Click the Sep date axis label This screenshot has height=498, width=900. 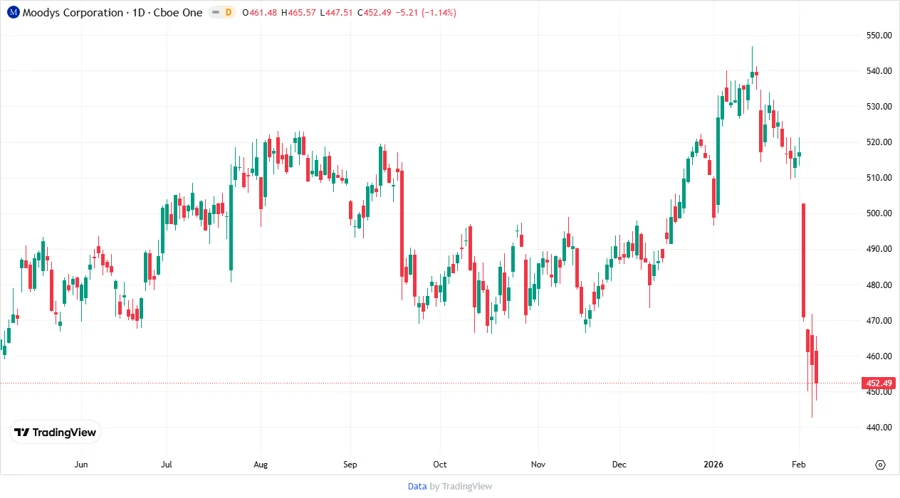coord(350,464)
